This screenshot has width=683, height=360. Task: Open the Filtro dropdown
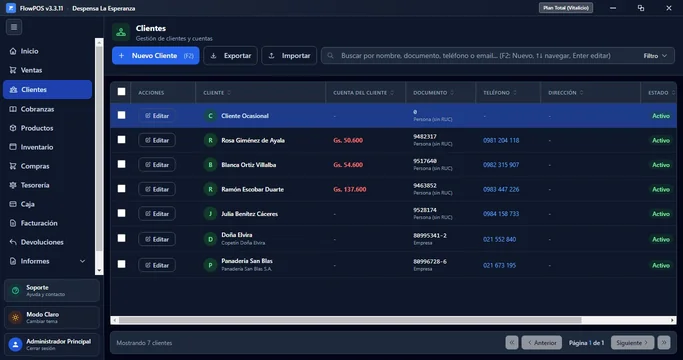(655, 56)
